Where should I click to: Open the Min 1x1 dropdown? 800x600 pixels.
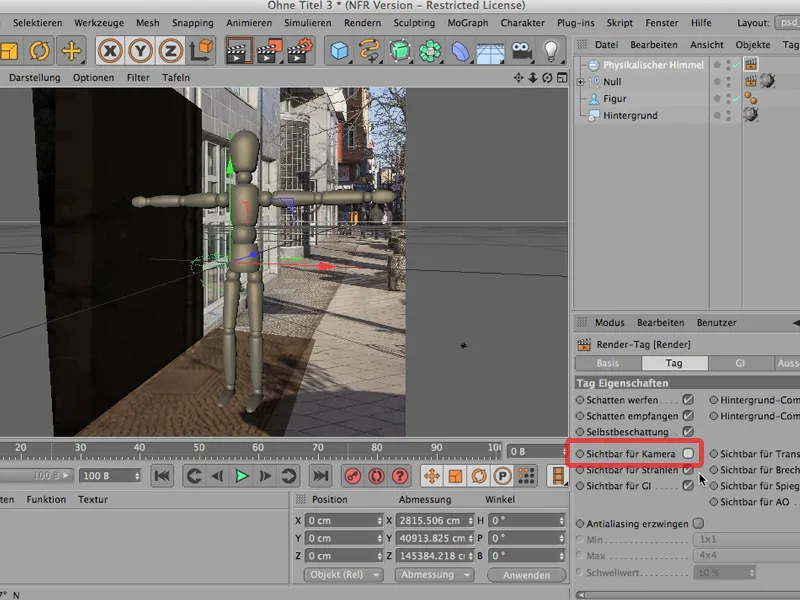746,539
